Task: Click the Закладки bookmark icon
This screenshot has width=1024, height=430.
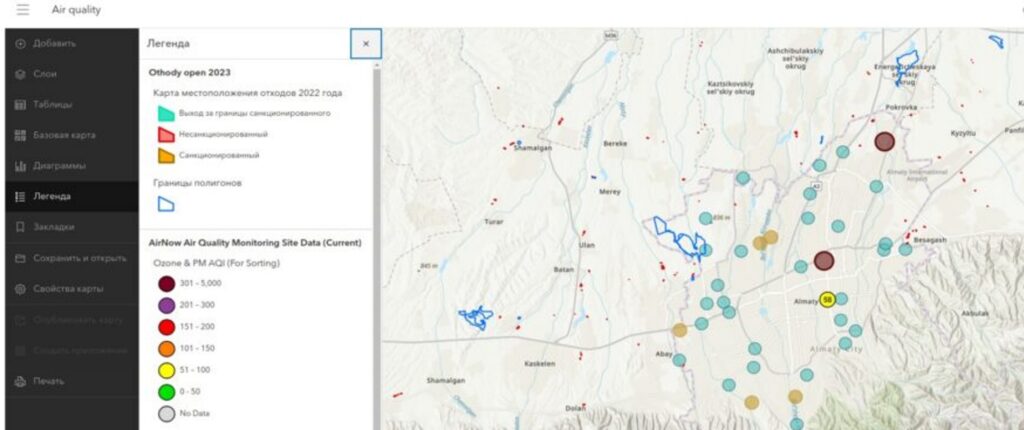Action: 20,227
